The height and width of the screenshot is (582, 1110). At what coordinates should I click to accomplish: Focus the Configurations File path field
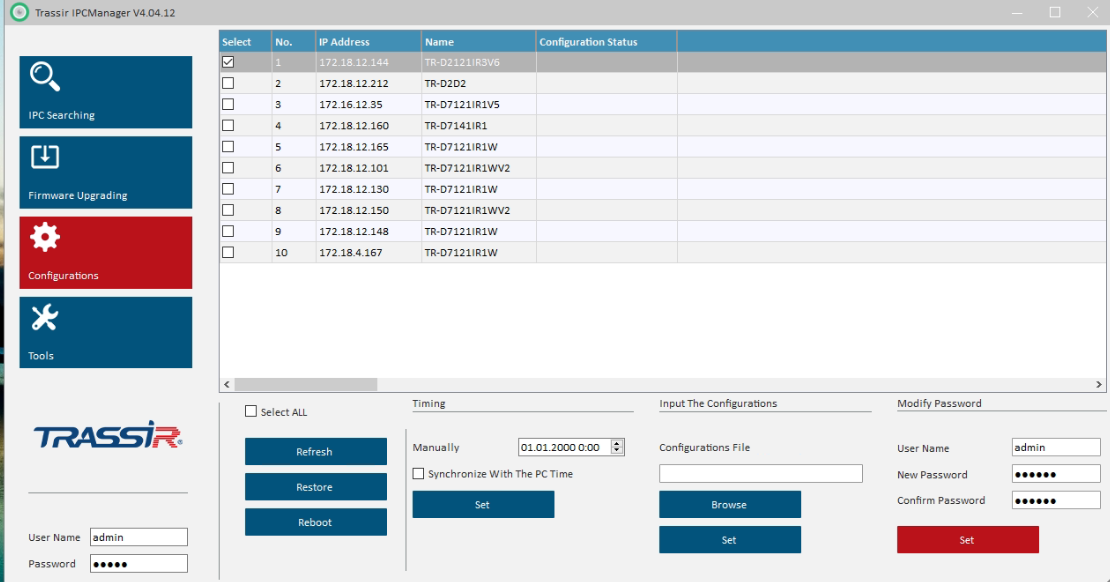760,474
